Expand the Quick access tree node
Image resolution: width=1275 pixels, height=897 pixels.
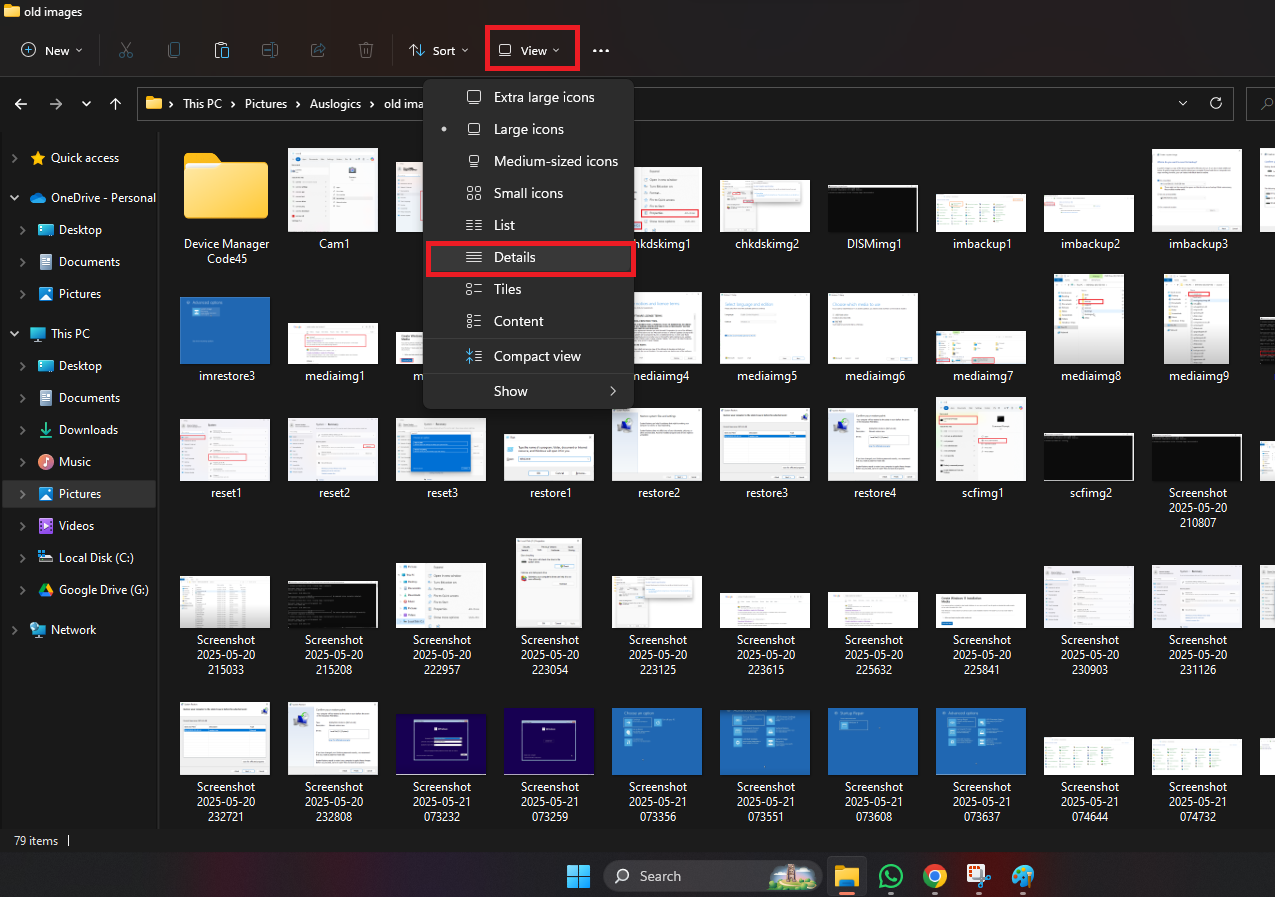pyautogui.click(x=14, y=158)
